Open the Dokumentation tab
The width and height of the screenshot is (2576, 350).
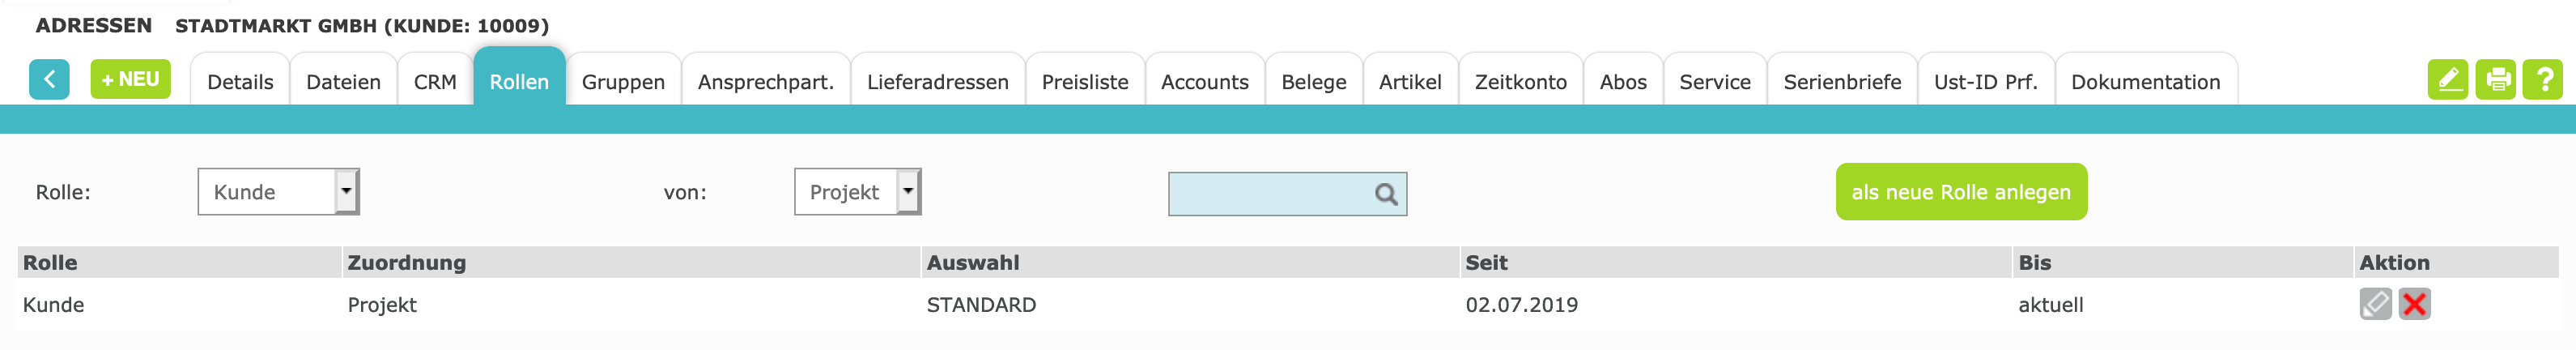[x=2145, y=82]
